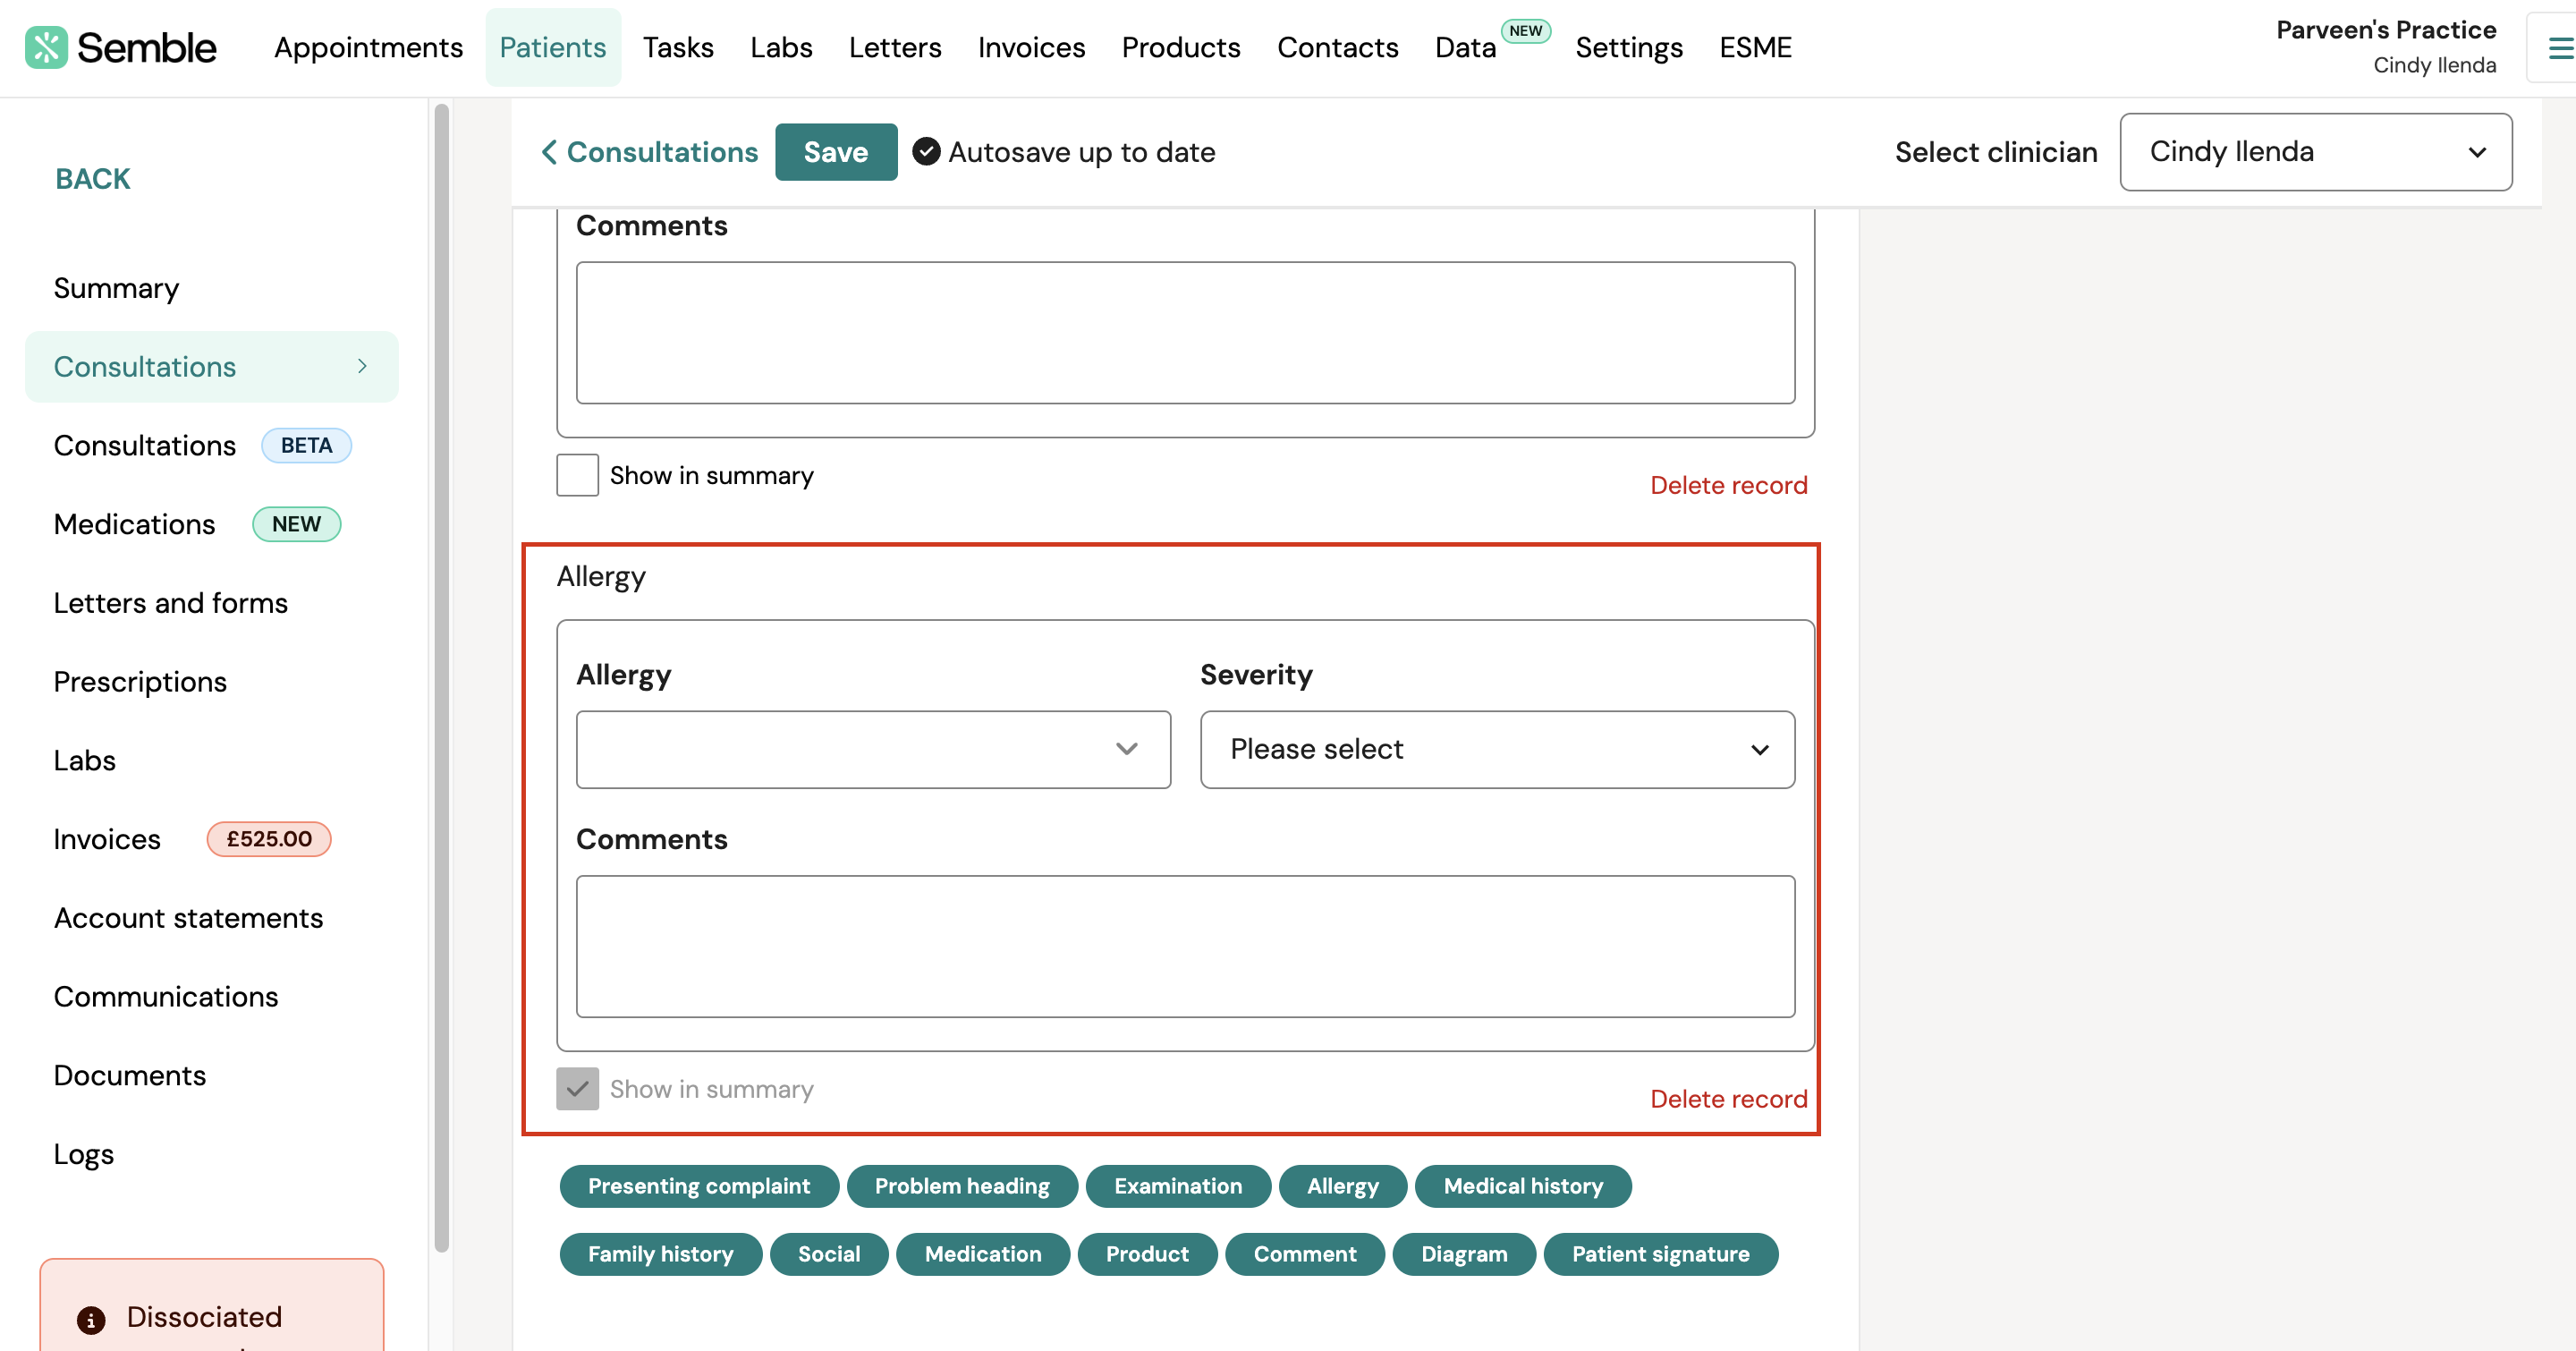Open Contacts in top navigation

point(1337,47)
